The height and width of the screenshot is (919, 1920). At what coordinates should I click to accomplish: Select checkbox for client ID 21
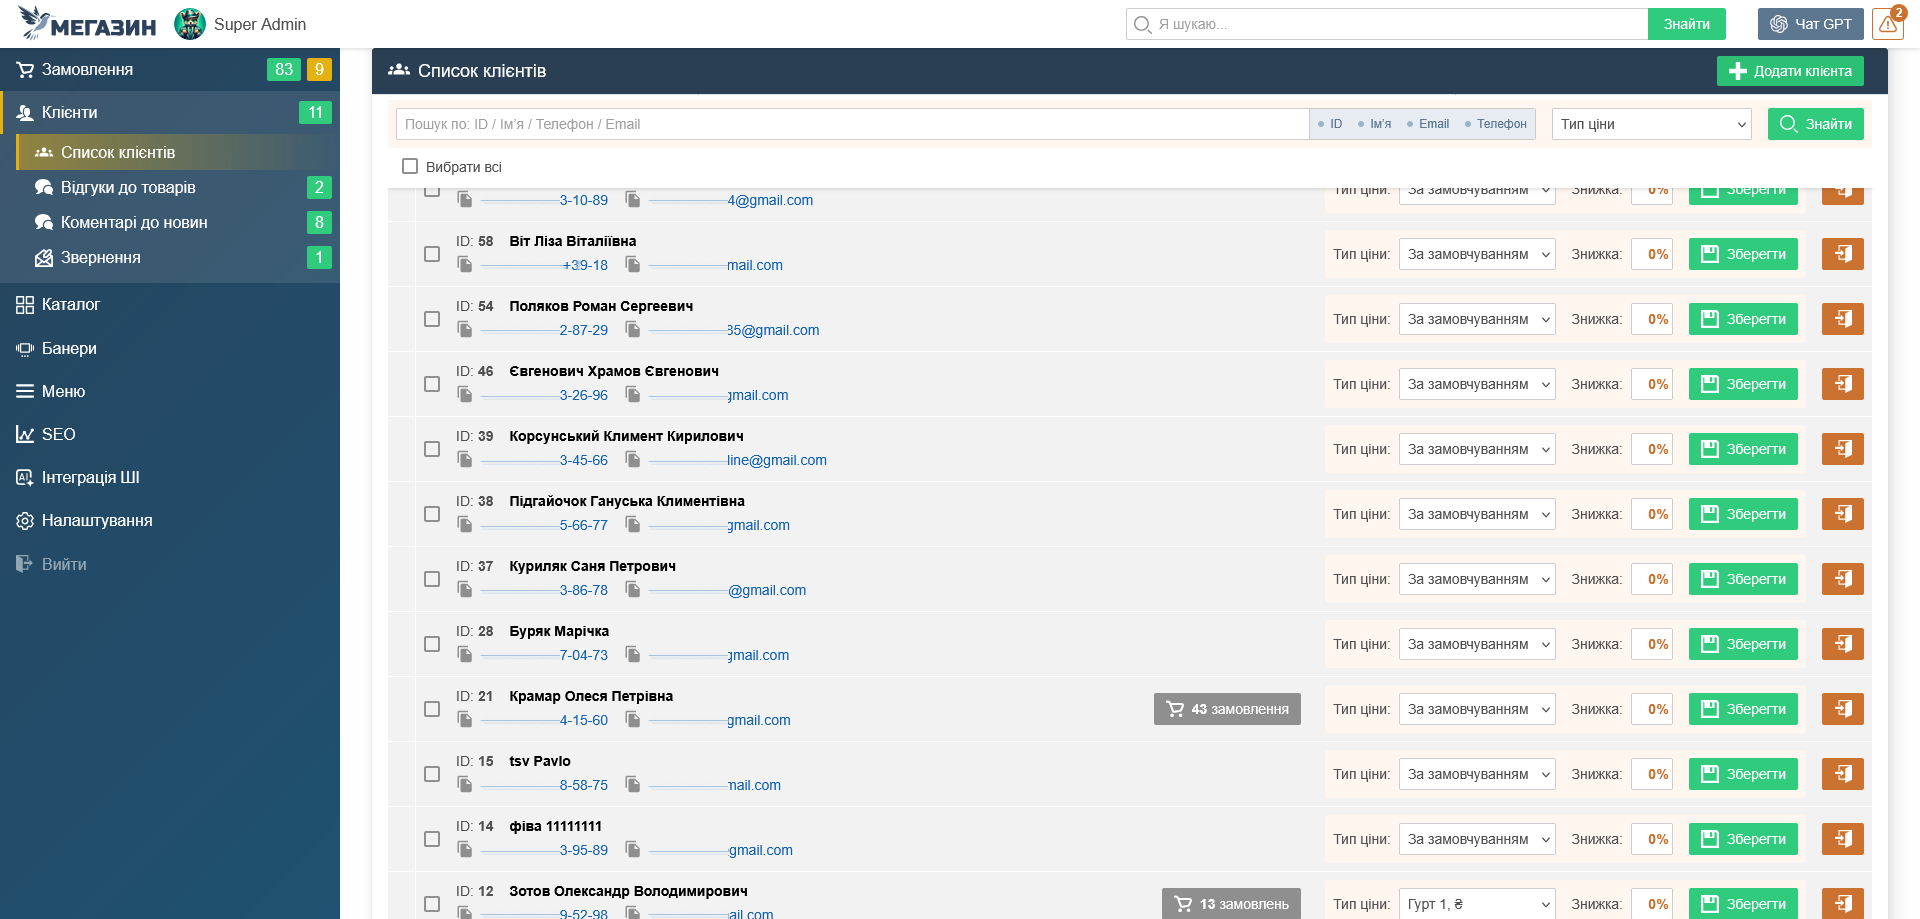click(x=432, y=709)
